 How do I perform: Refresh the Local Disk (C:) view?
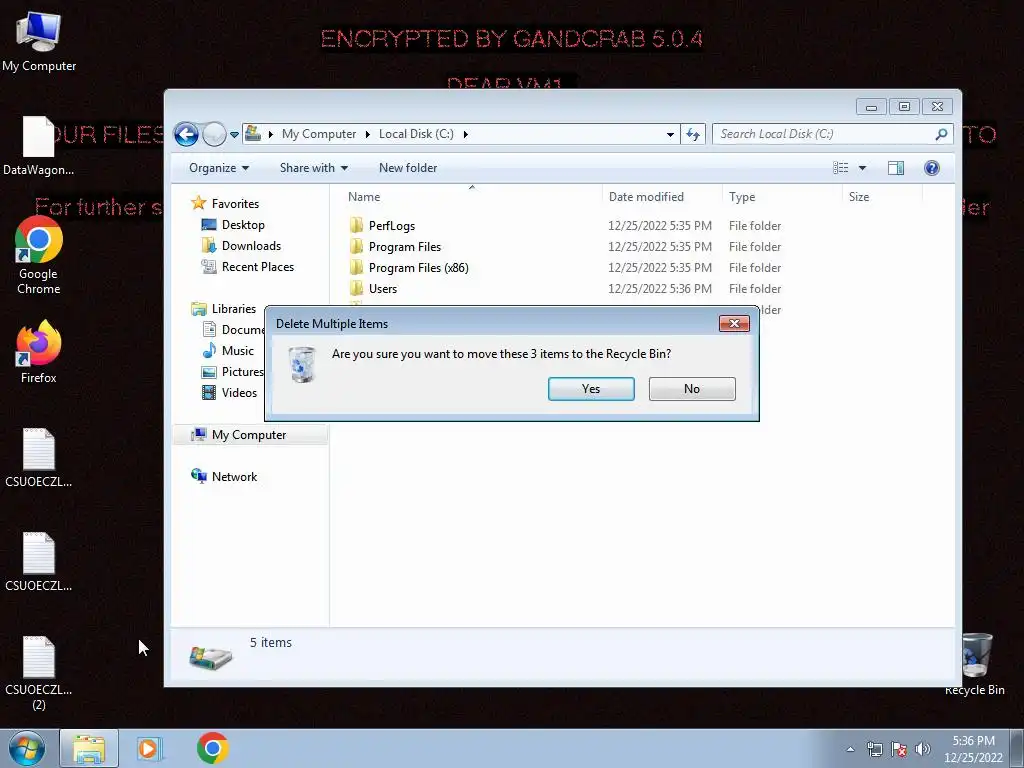click(x=693, y=135)
